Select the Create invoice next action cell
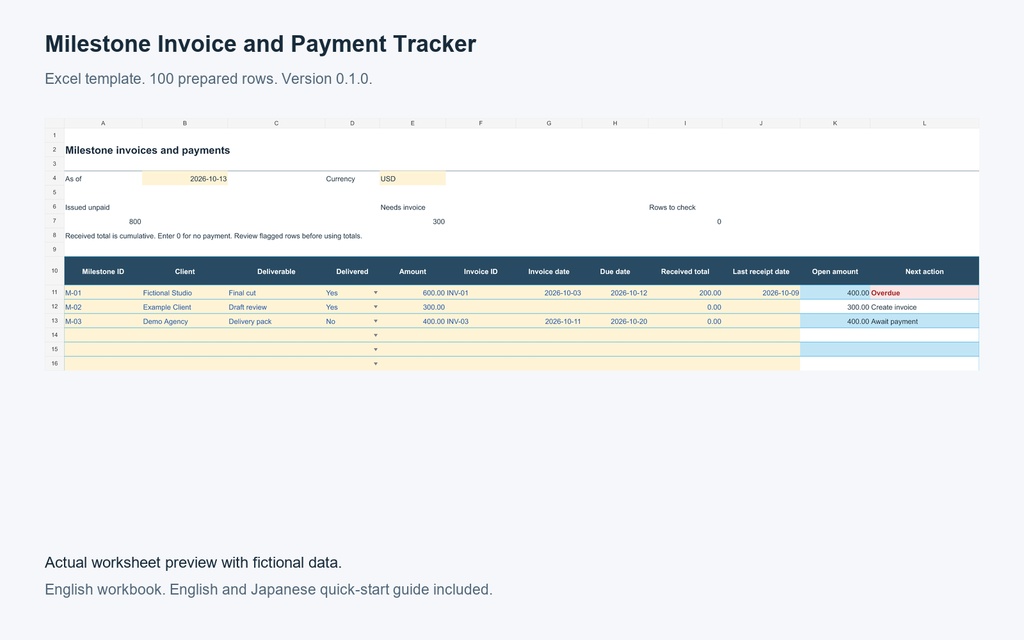 pyautogui.click(x=924, y=307)
